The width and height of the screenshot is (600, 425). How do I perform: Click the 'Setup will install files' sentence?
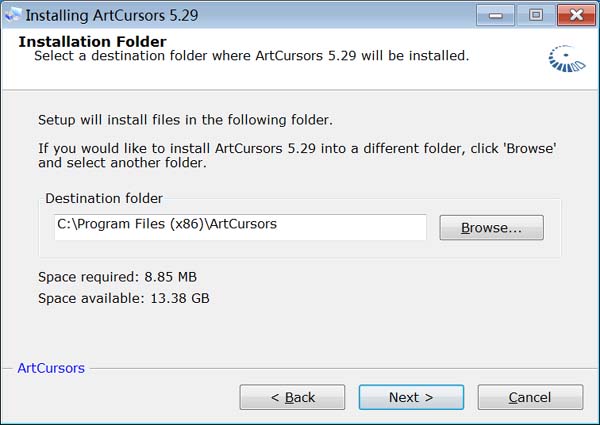point(186,120)
